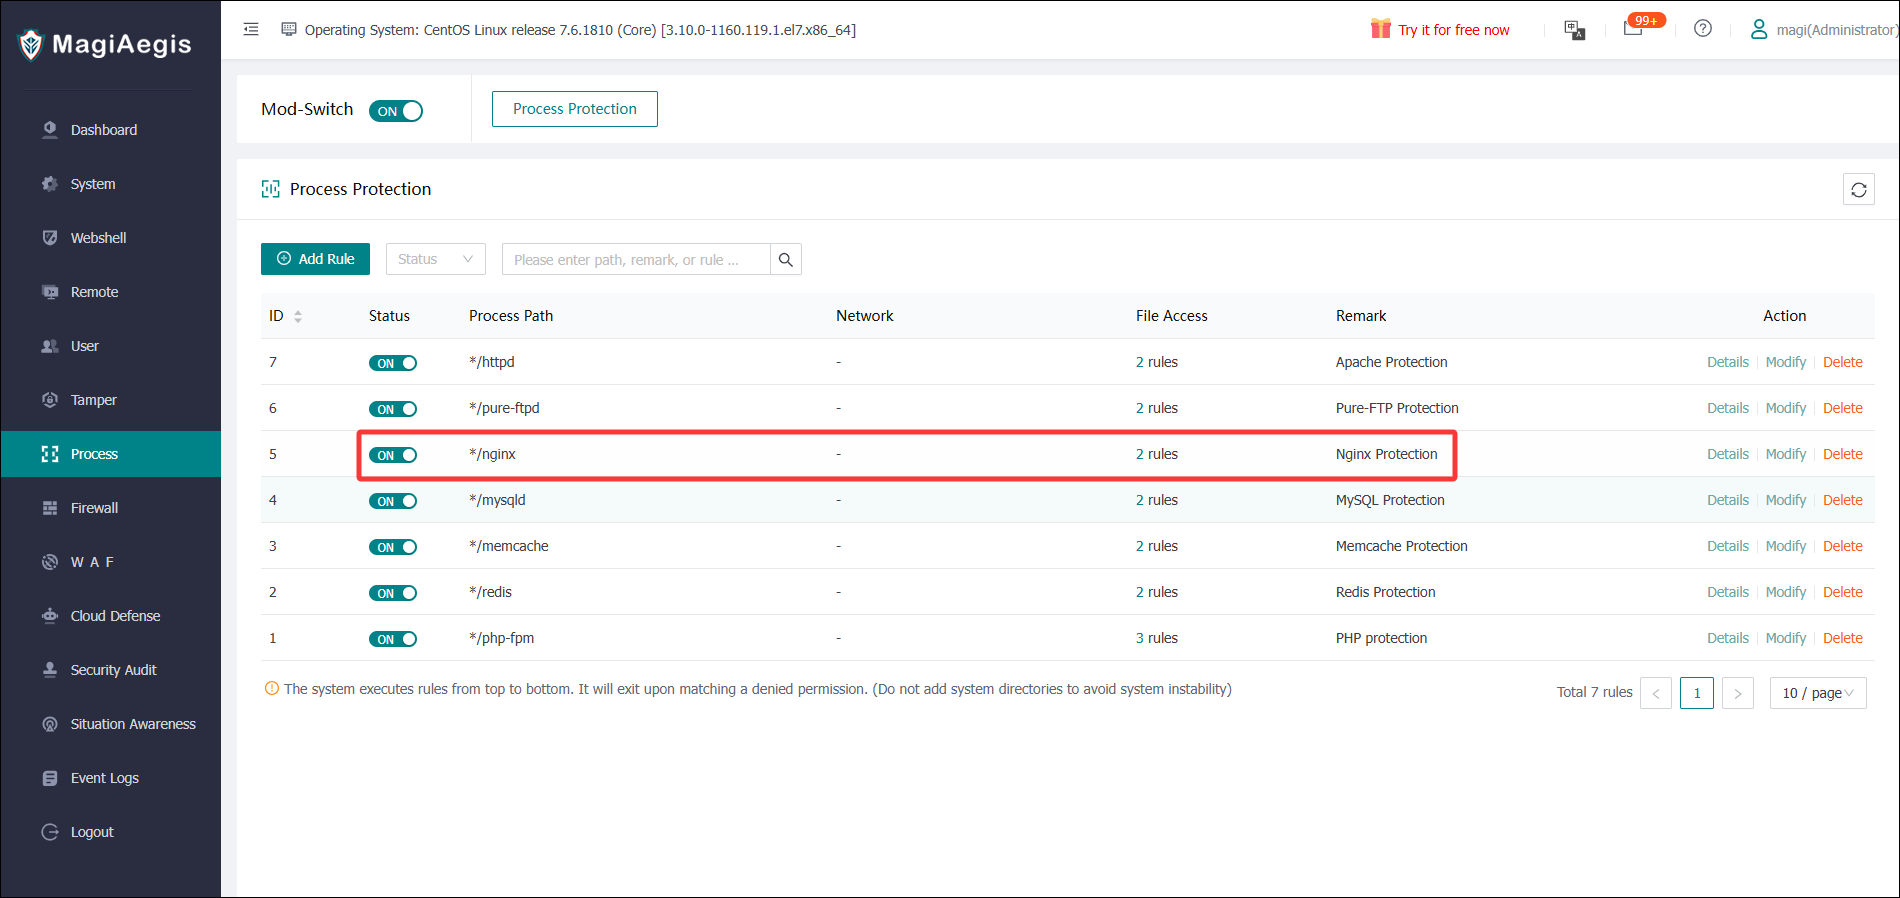1900x898 pixels.
Task: Open the Tamper menu item
Action: click(111, 400)
